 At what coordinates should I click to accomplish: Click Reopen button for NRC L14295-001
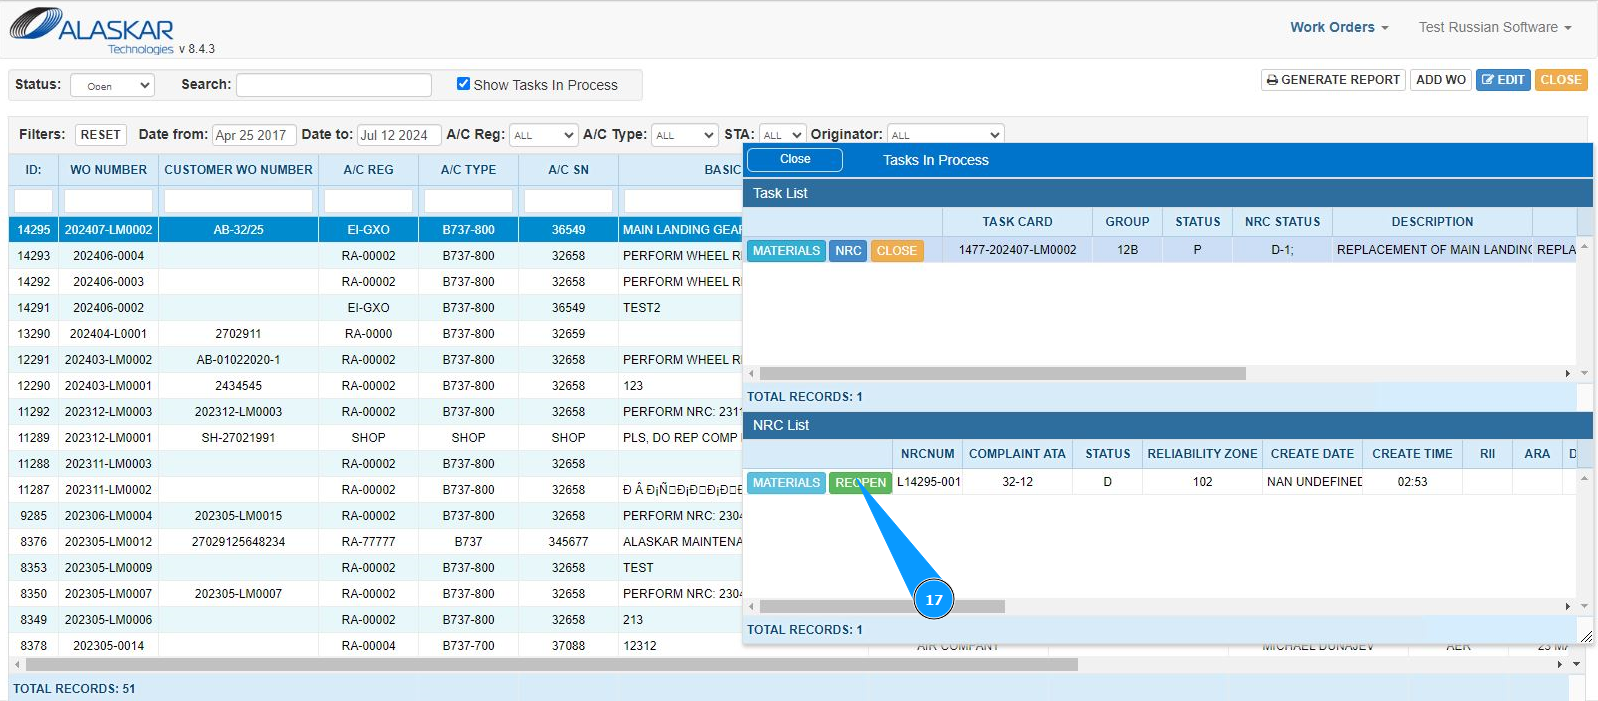pyautogui.click(x=860, y=483)
